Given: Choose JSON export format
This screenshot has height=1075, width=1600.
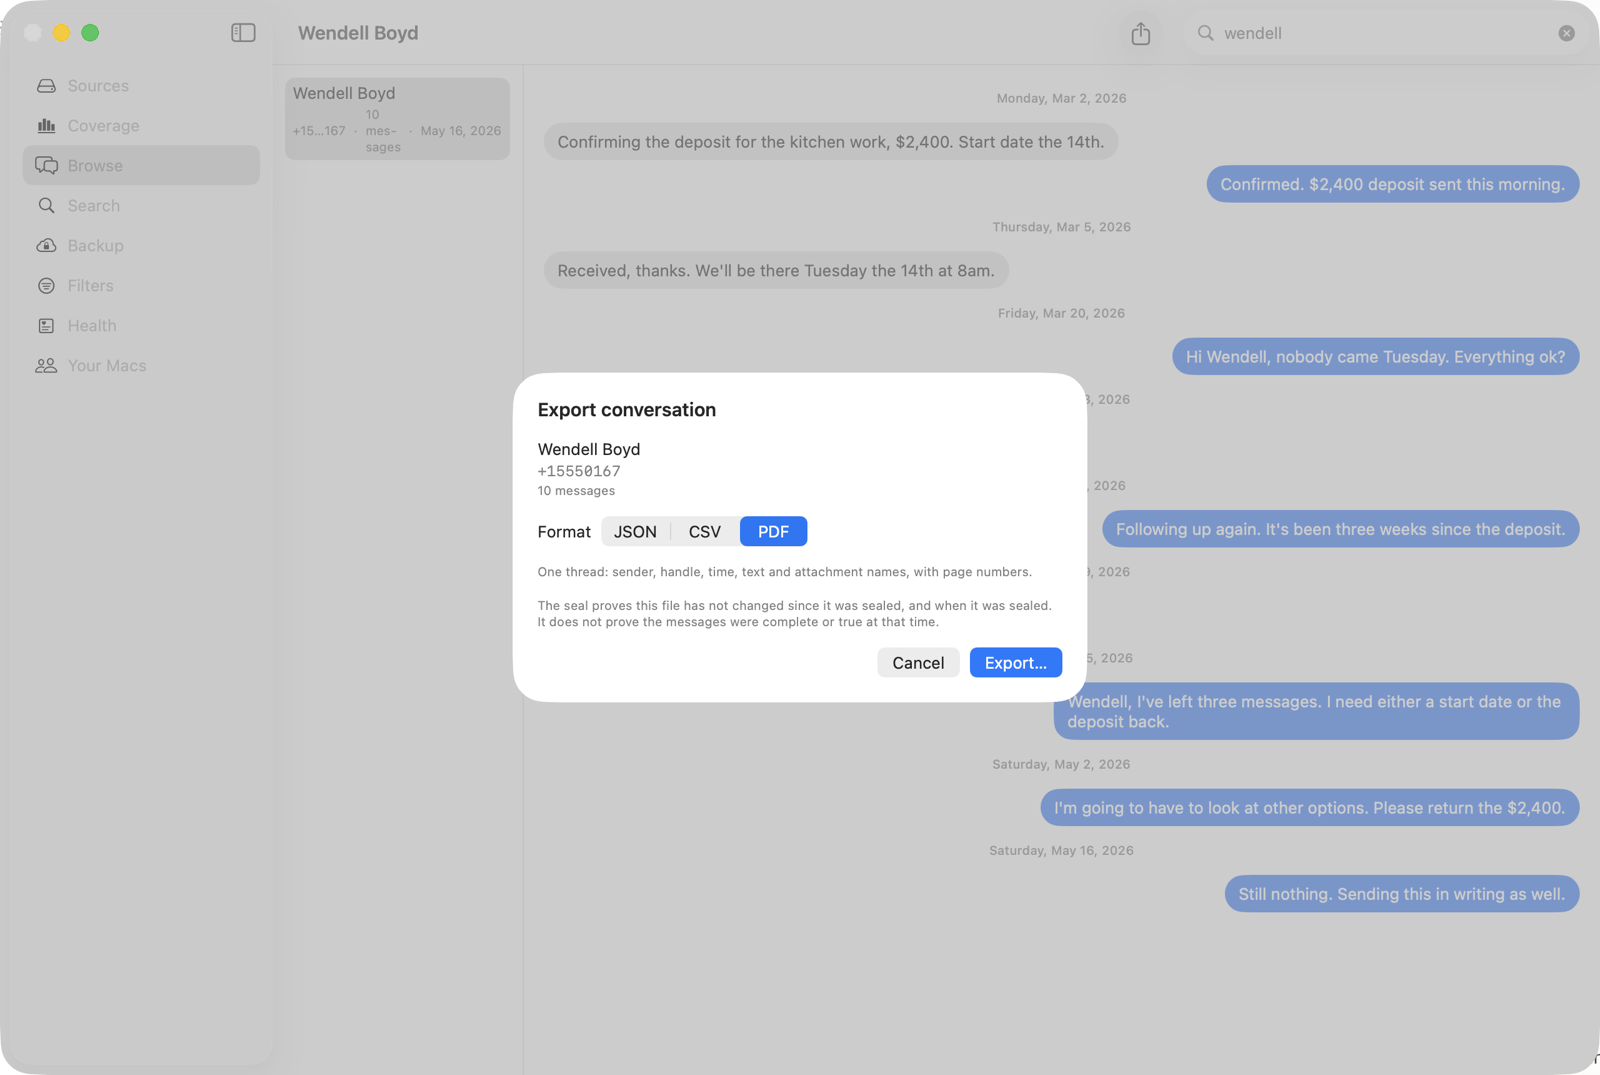Looking at the screenshot, I should click(635, 532).
